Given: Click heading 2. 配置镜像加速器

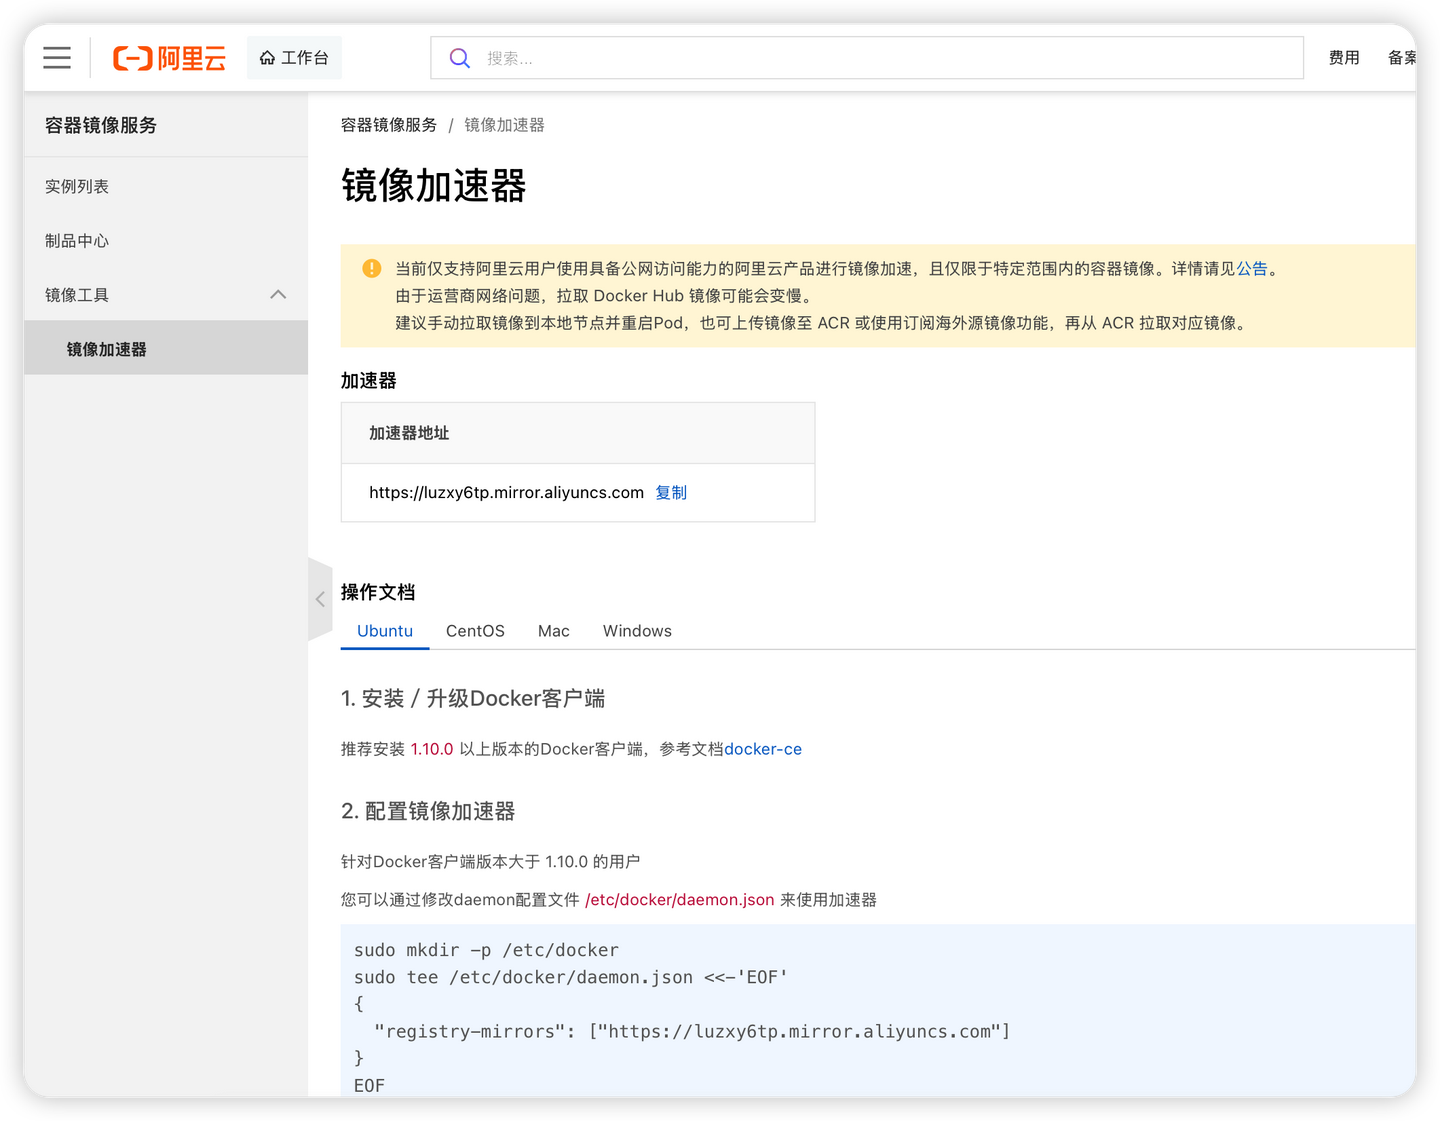Looking at the screenshot, I should [428, 811].
